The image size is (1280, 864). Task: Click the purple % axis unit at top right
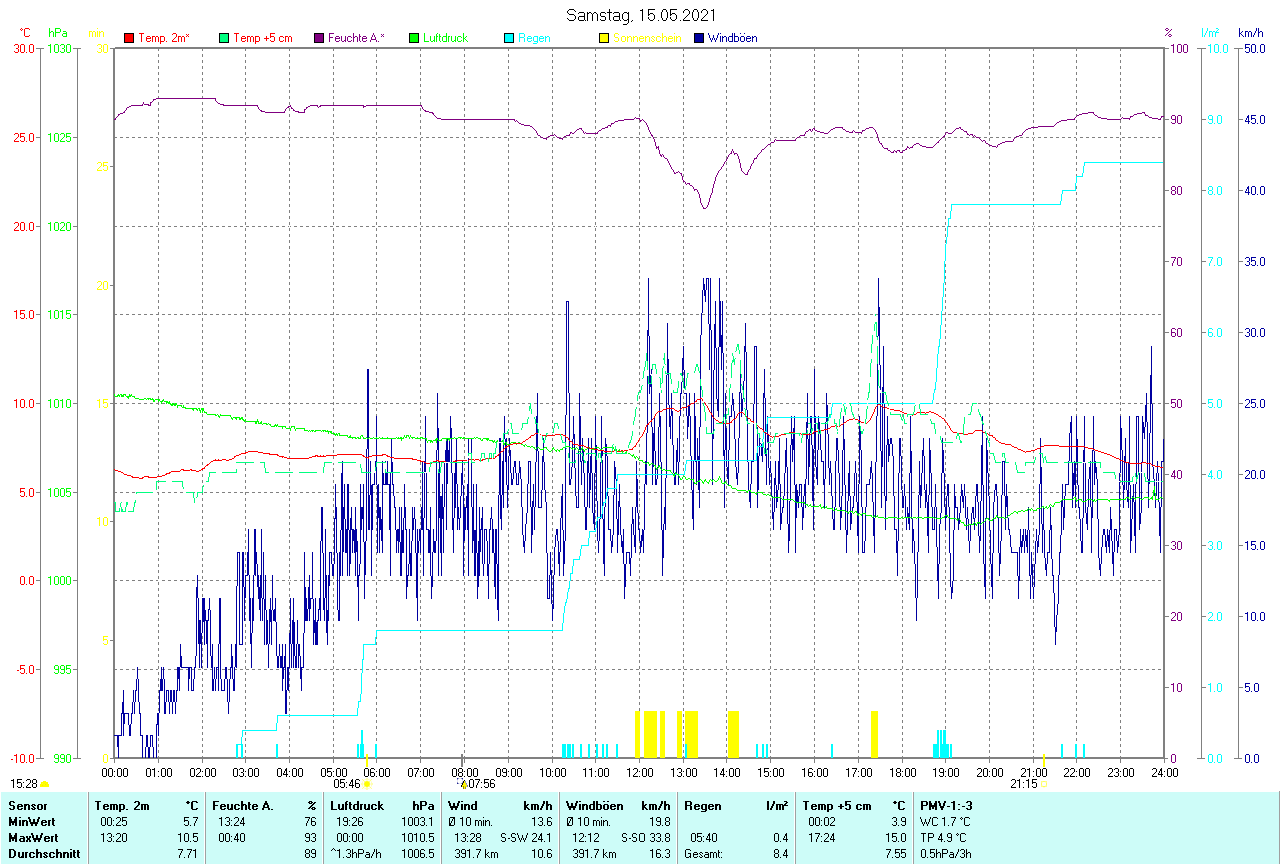pyautogui.click(x=1169, y=33)
